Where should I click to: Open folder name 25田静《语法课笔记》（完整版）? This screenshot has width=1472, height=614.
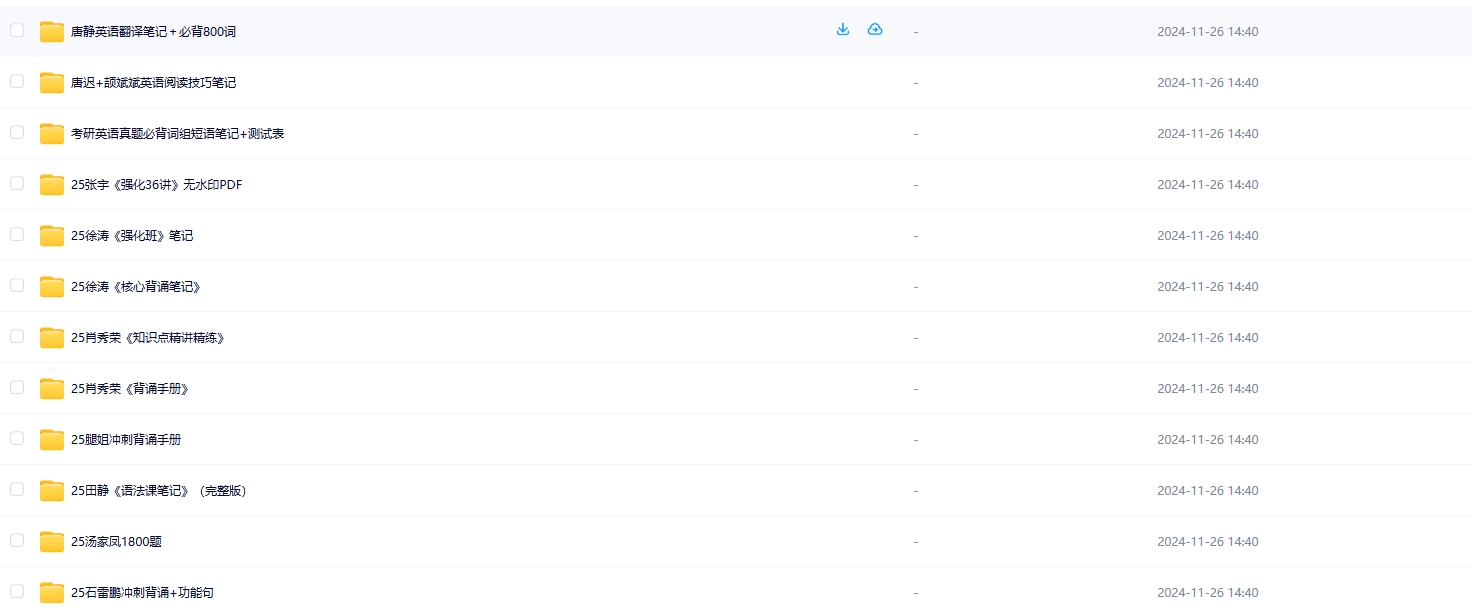point(159,491)
